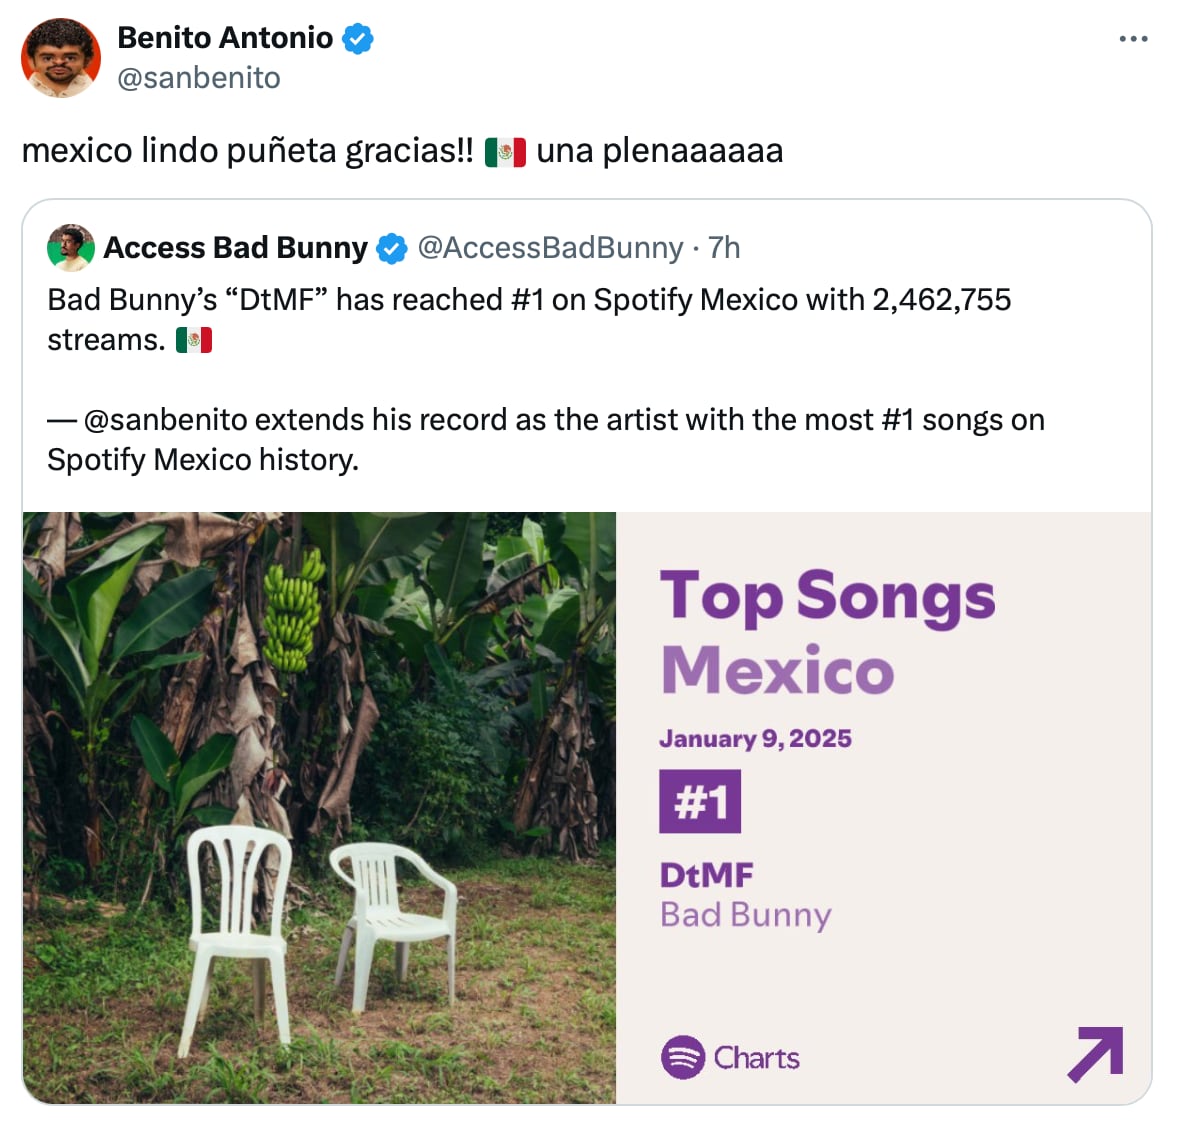The width and height of the screenshot is (1178, 1130).
Task: Open Benito Antonio's profile picture
Action: coord(61,57)
